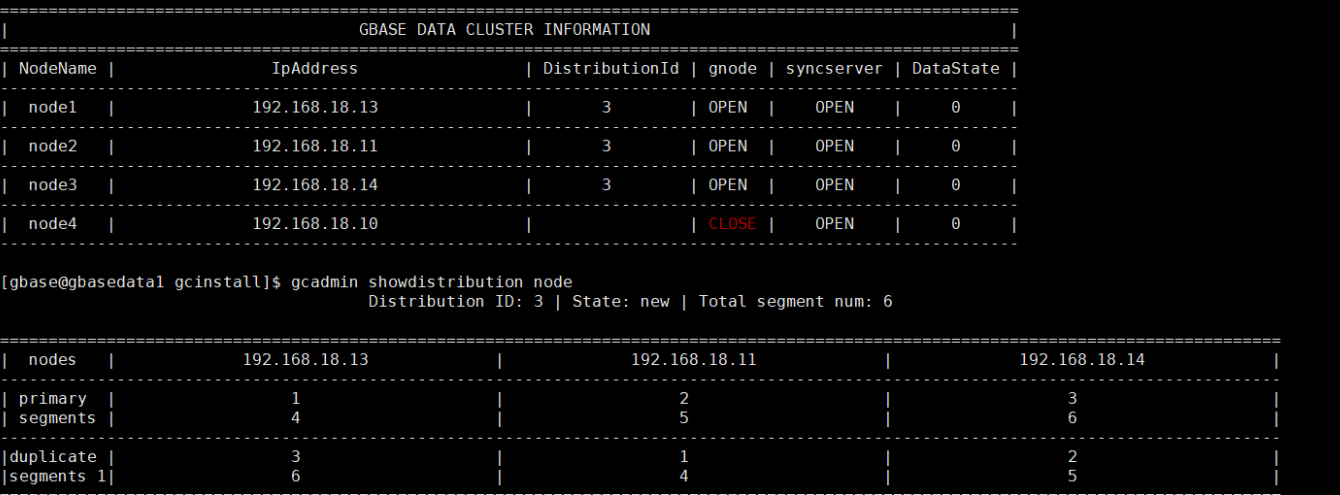Screen dimensions: 1340x495
Task: Click node1's gnode OPEN status
Action: (x=728, y=107)
